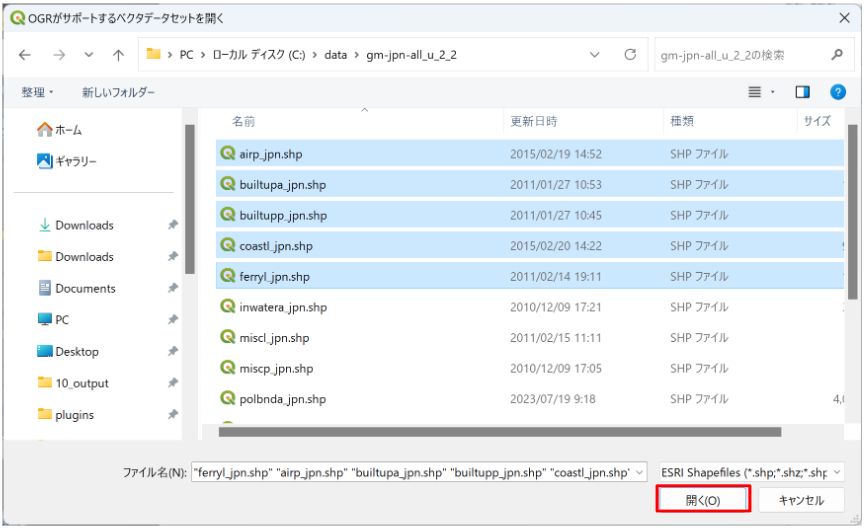Viewport: 866px width, 531px height.
Task: Click the pin icon beside PC
Action: pyautogui.click(x=173, y=319)
